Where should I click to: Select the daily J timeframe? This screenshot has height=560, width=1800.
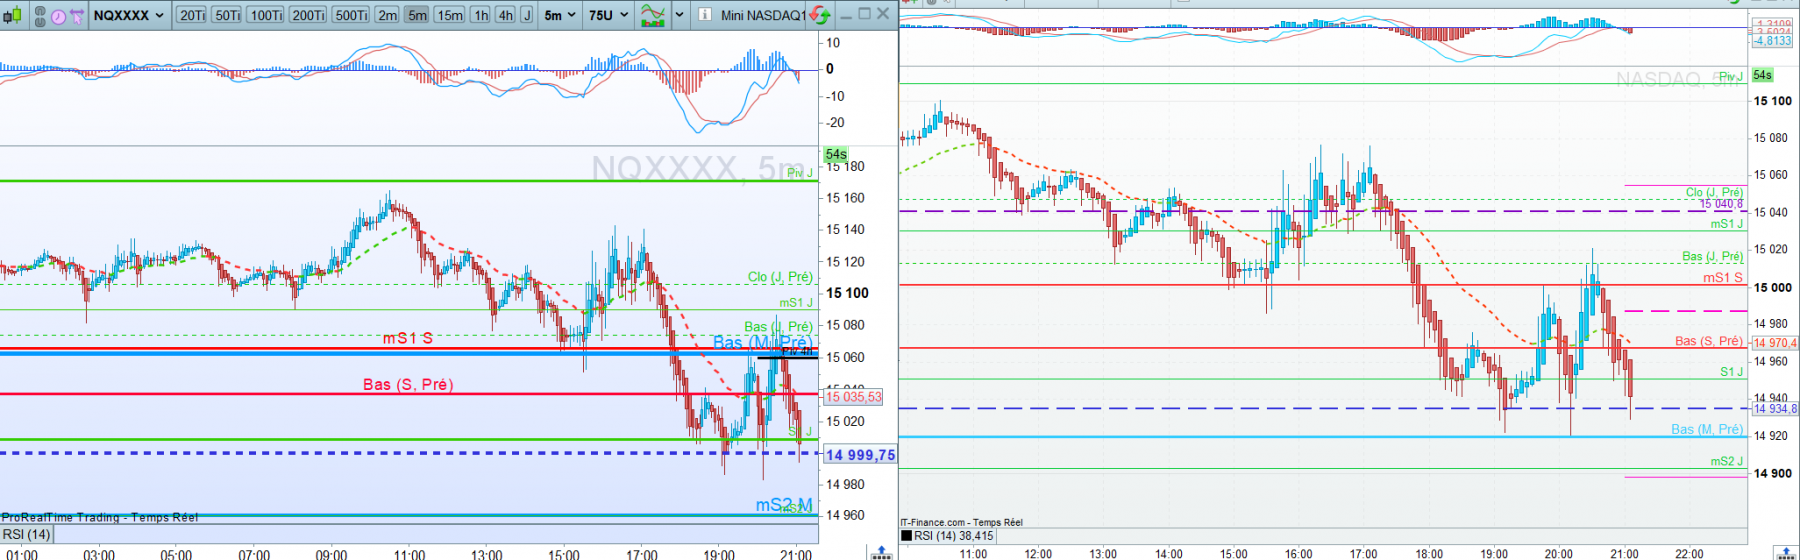(527, 15)
